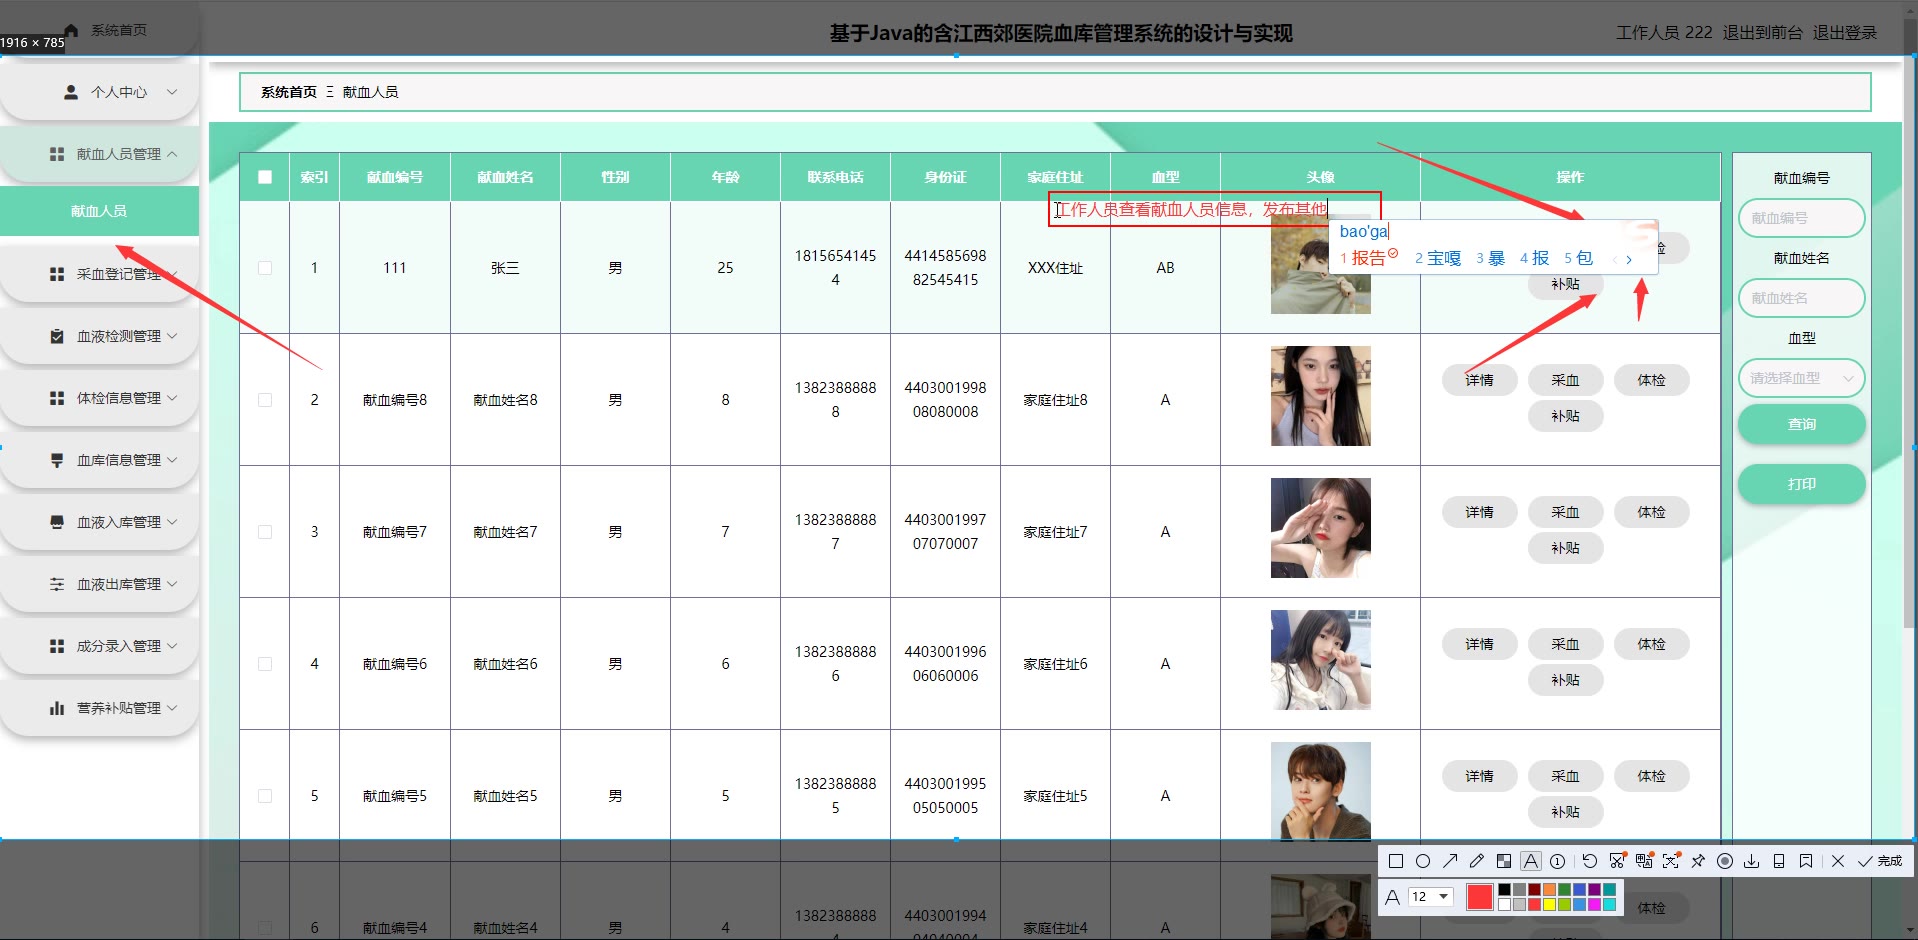The width and height of the screenshot is (1918, 940).
Task: Select the pencil drawing tool
Action: point(1477,861)
